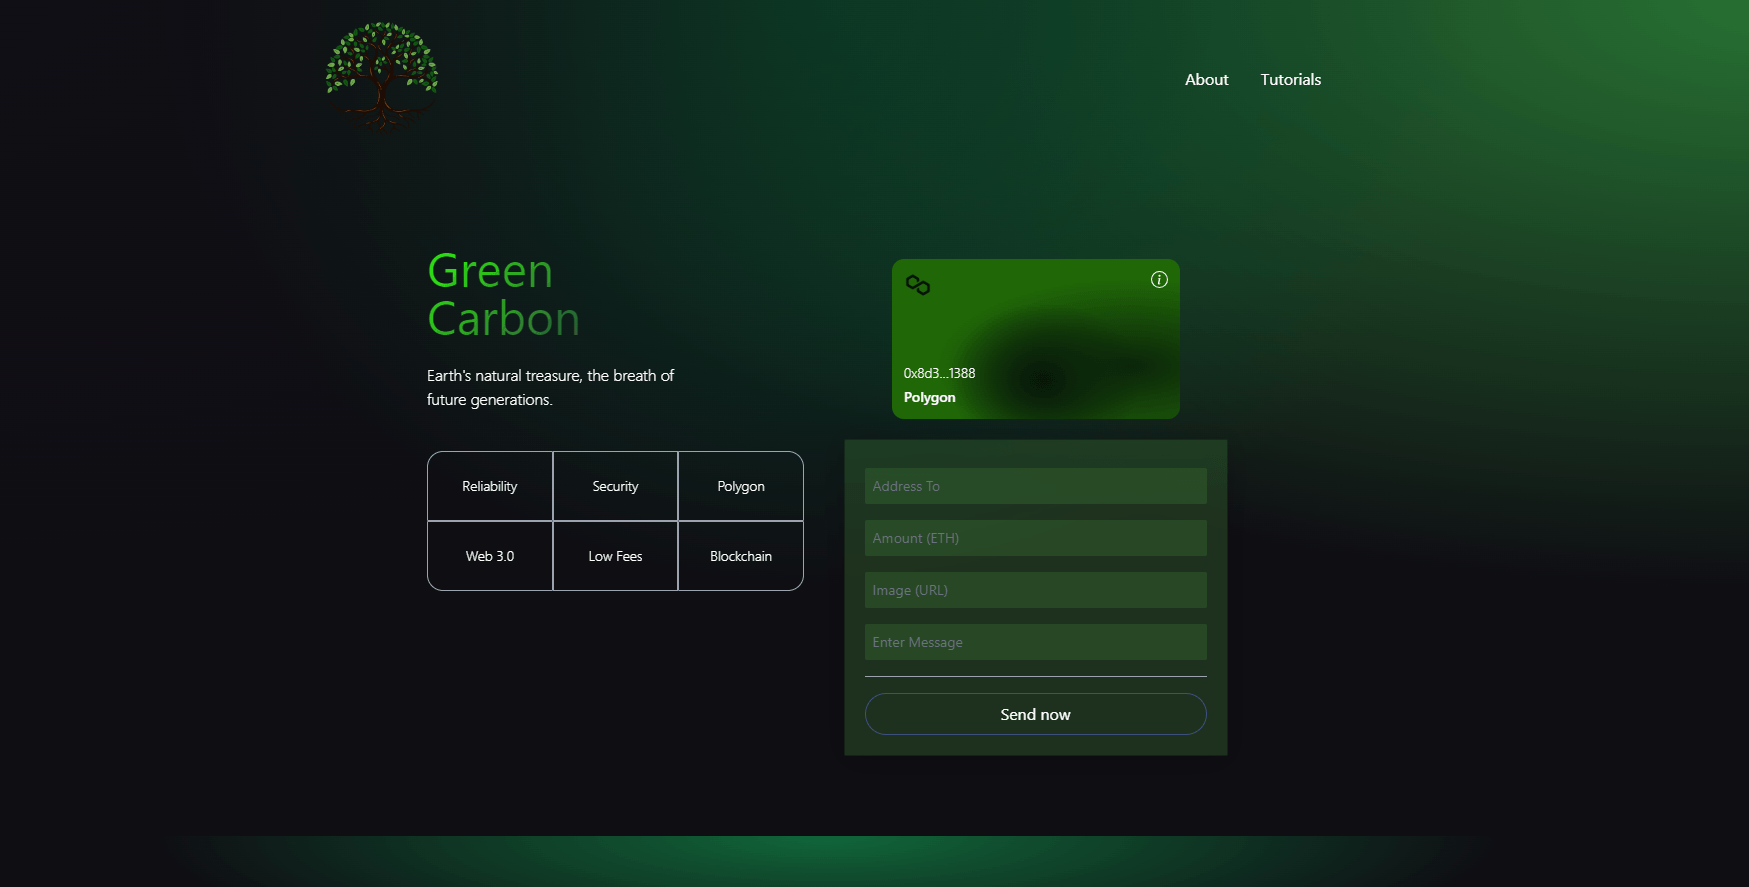Click the Low Fees feature tile
This screenshot has width=1749, height=887.
(615, 556)
